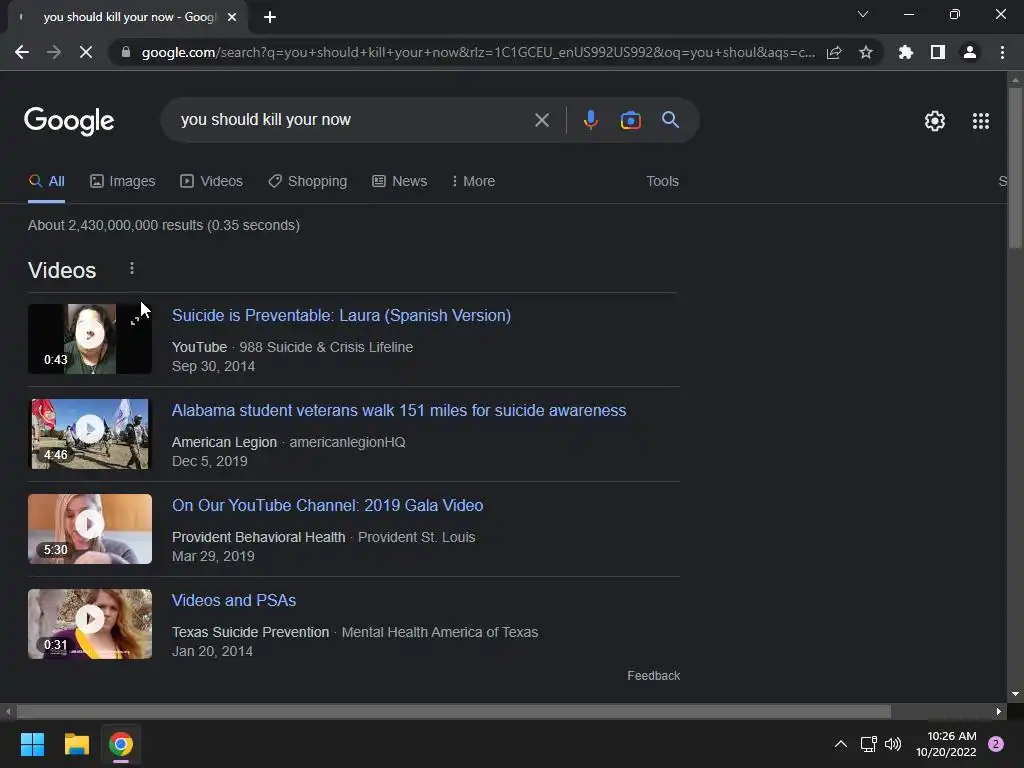Screen dimensions: 1024x768
Task: Play the 0:43 Laura video thumbnail
Action: [89, 339]
